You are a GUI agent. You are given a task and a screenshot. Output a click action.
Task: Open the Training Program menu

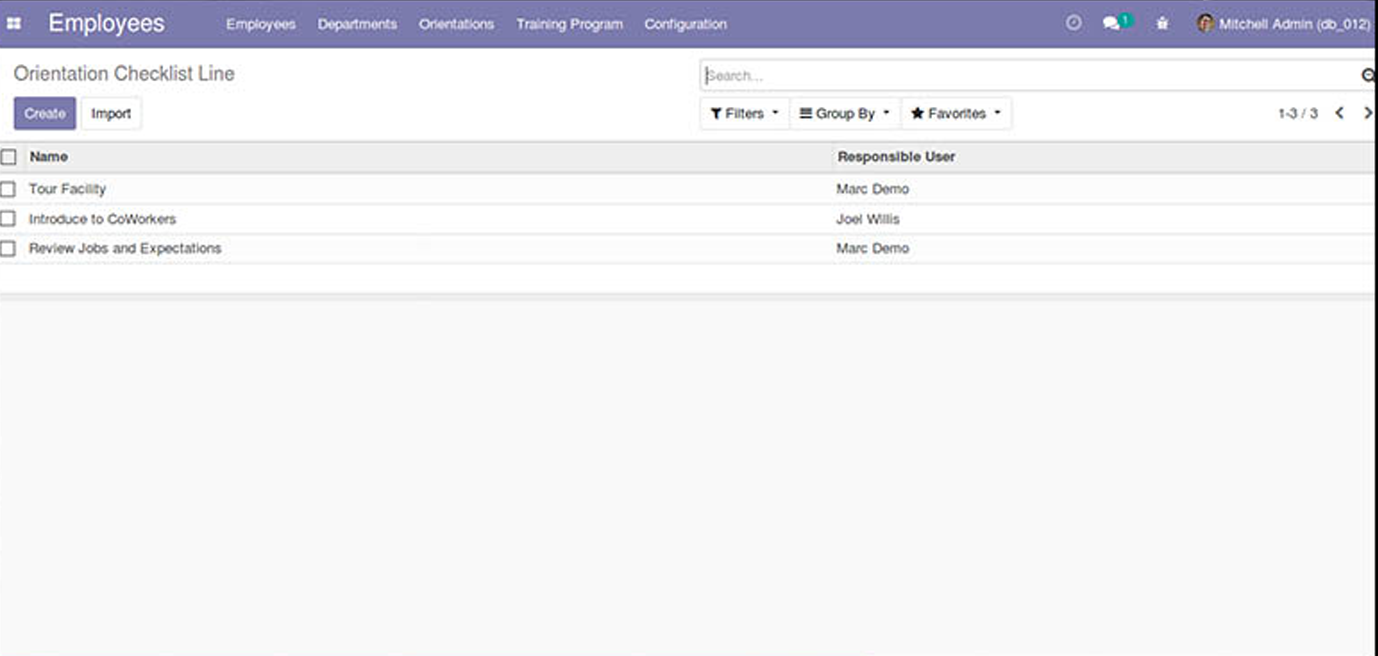tap(569, 24)
